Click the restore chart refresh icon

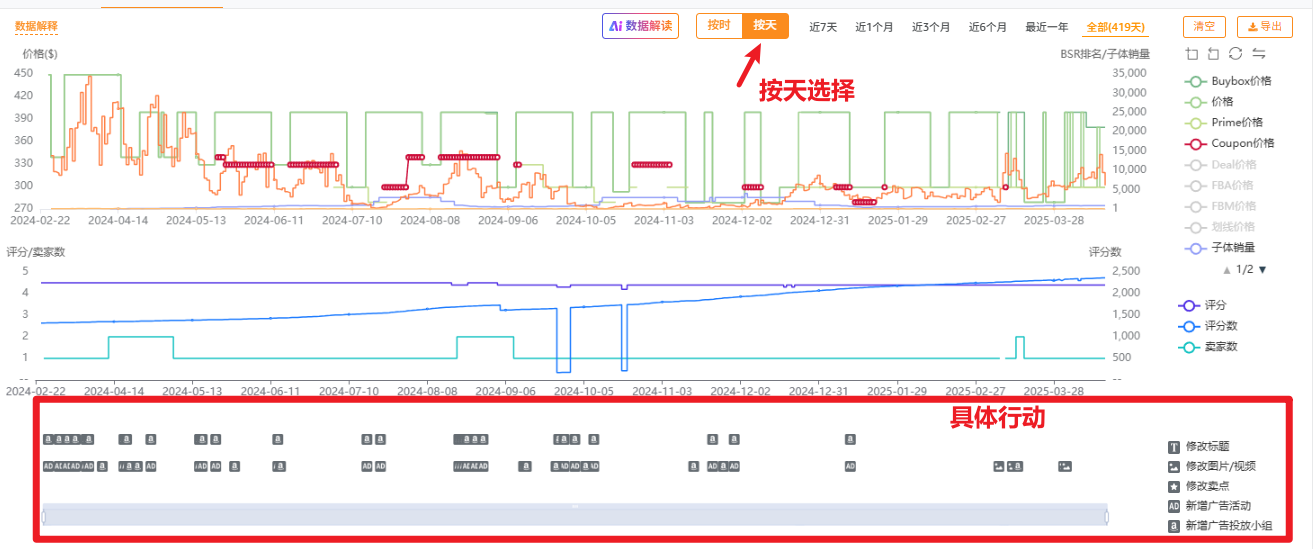[x=1236, y=54]
